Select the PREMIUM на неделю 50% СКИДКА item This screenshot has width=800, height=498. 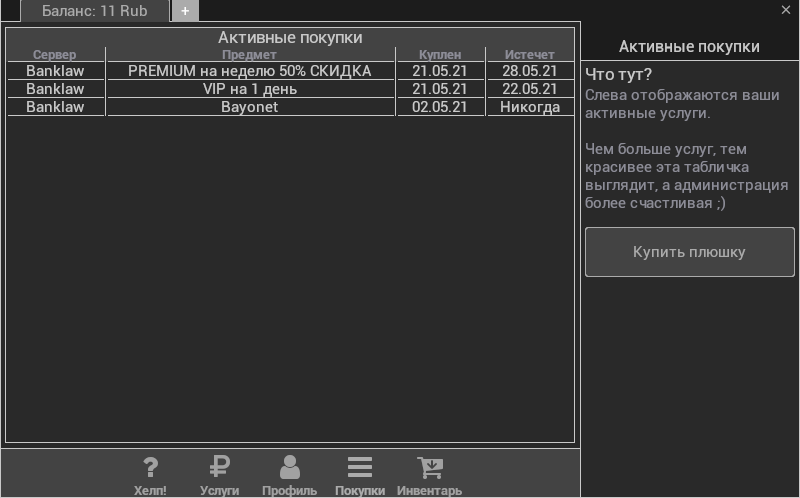pyautogui.click(x=249, y=71)
